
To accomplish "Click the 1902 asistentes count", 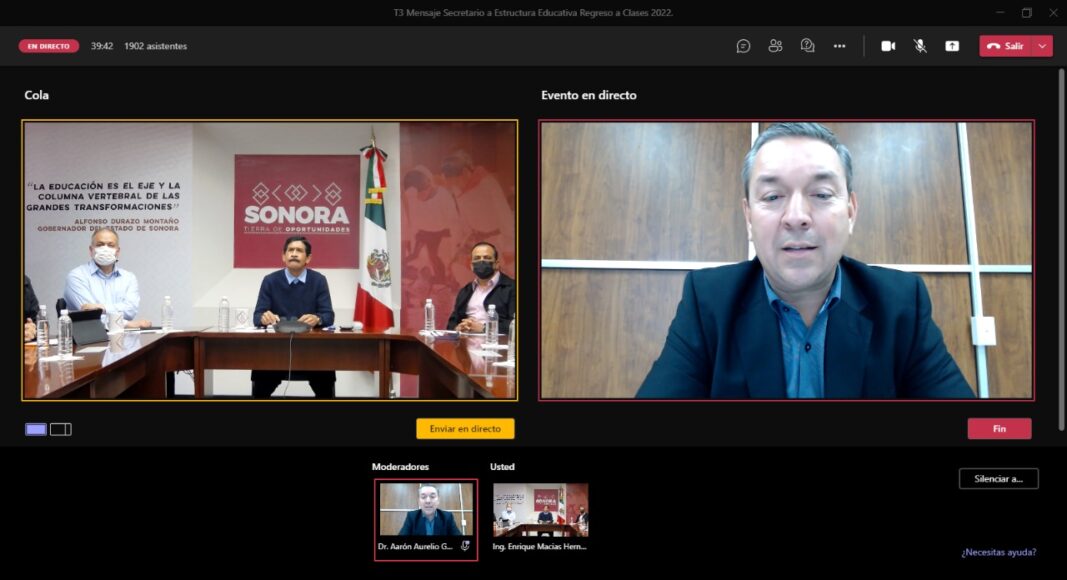I will [x=155, y=46].
